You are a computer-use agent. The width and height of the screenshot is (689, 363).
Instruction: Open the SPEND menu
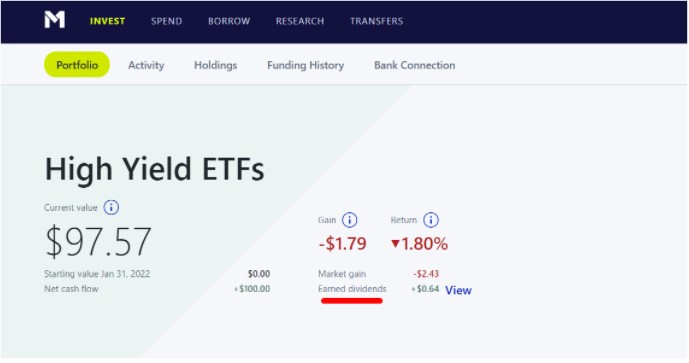click(167, 21)
